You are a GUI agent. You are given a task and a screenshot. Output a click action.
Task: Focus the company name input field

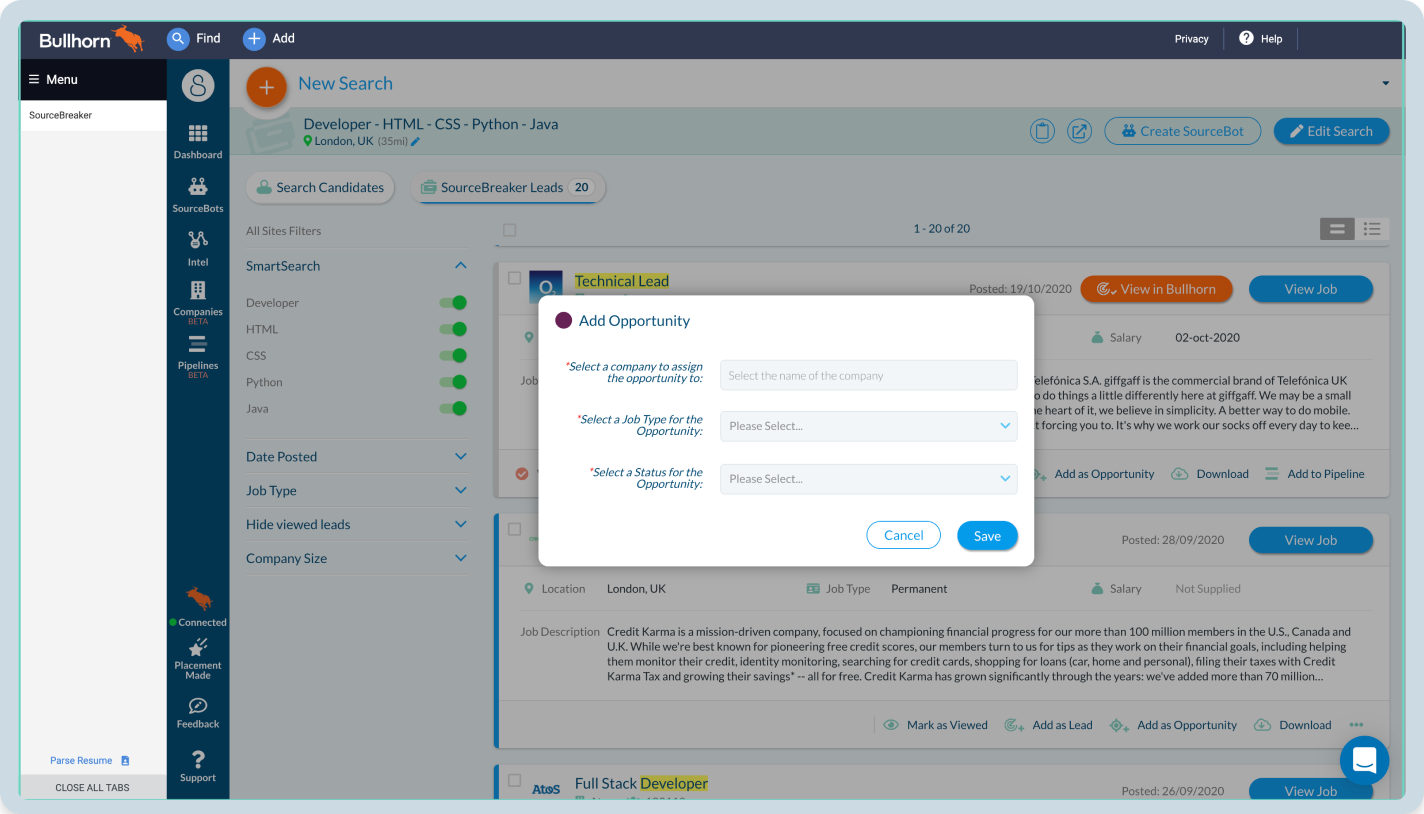pos(869,376)
